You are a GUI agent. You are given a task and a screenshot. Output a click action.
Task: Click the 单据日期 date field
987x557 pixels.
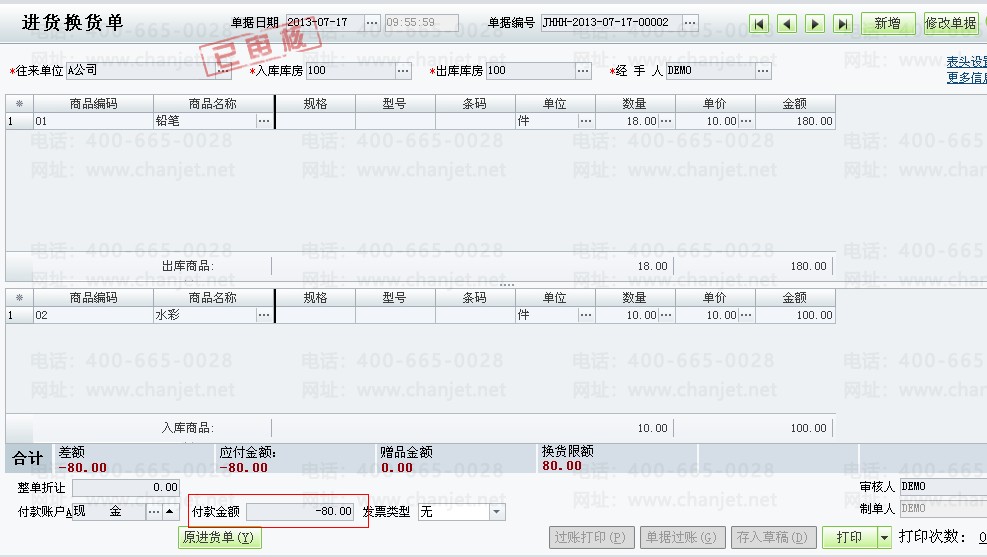point(324,23)
